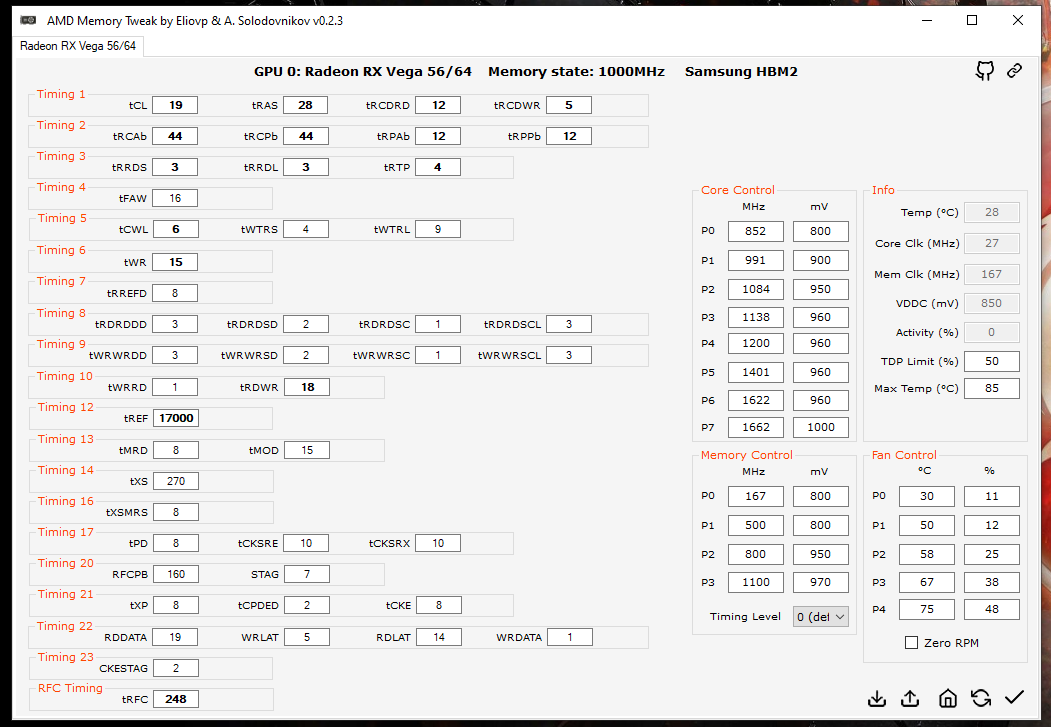Image resolution: width=1051 pixels, height=727 pixels.
Task: Click the tCPDED input box
Action: point(307,605)
